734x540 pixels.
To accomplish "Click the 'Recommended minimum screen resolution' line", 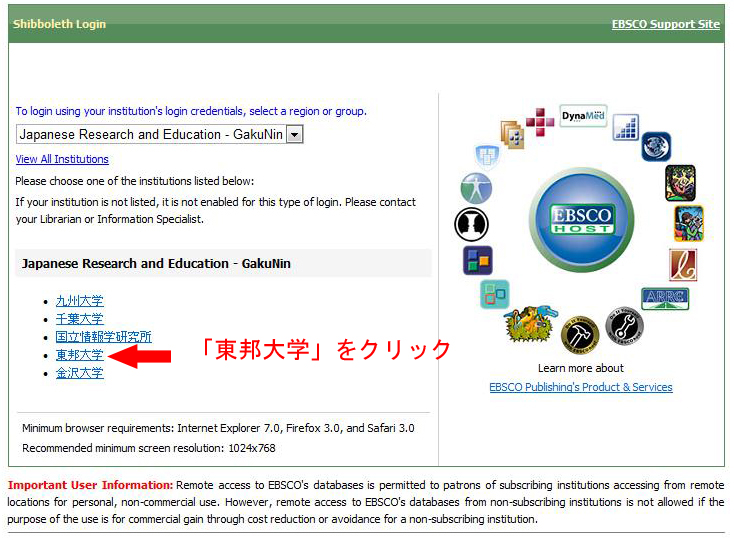I will coord(149,448).
